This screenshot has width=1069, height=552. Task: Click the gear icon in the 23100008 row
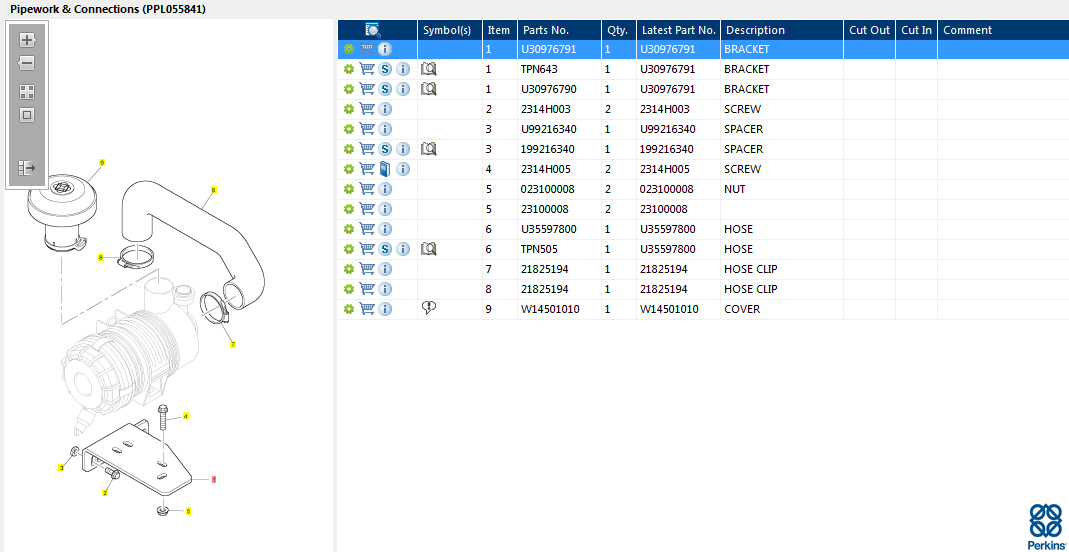(x=349, y=209)
